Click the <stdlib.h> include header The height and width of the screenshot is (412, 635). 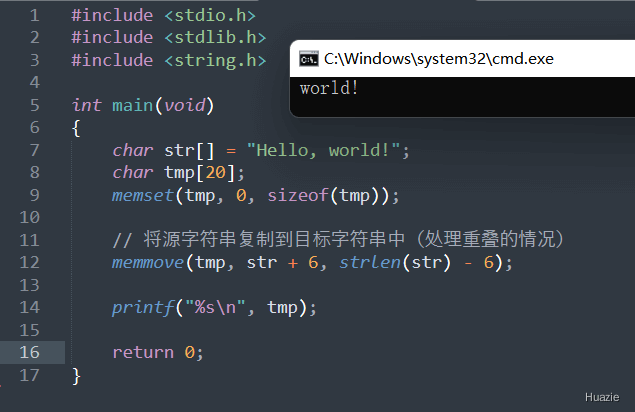pyautogui.click(x=215, y=37)
